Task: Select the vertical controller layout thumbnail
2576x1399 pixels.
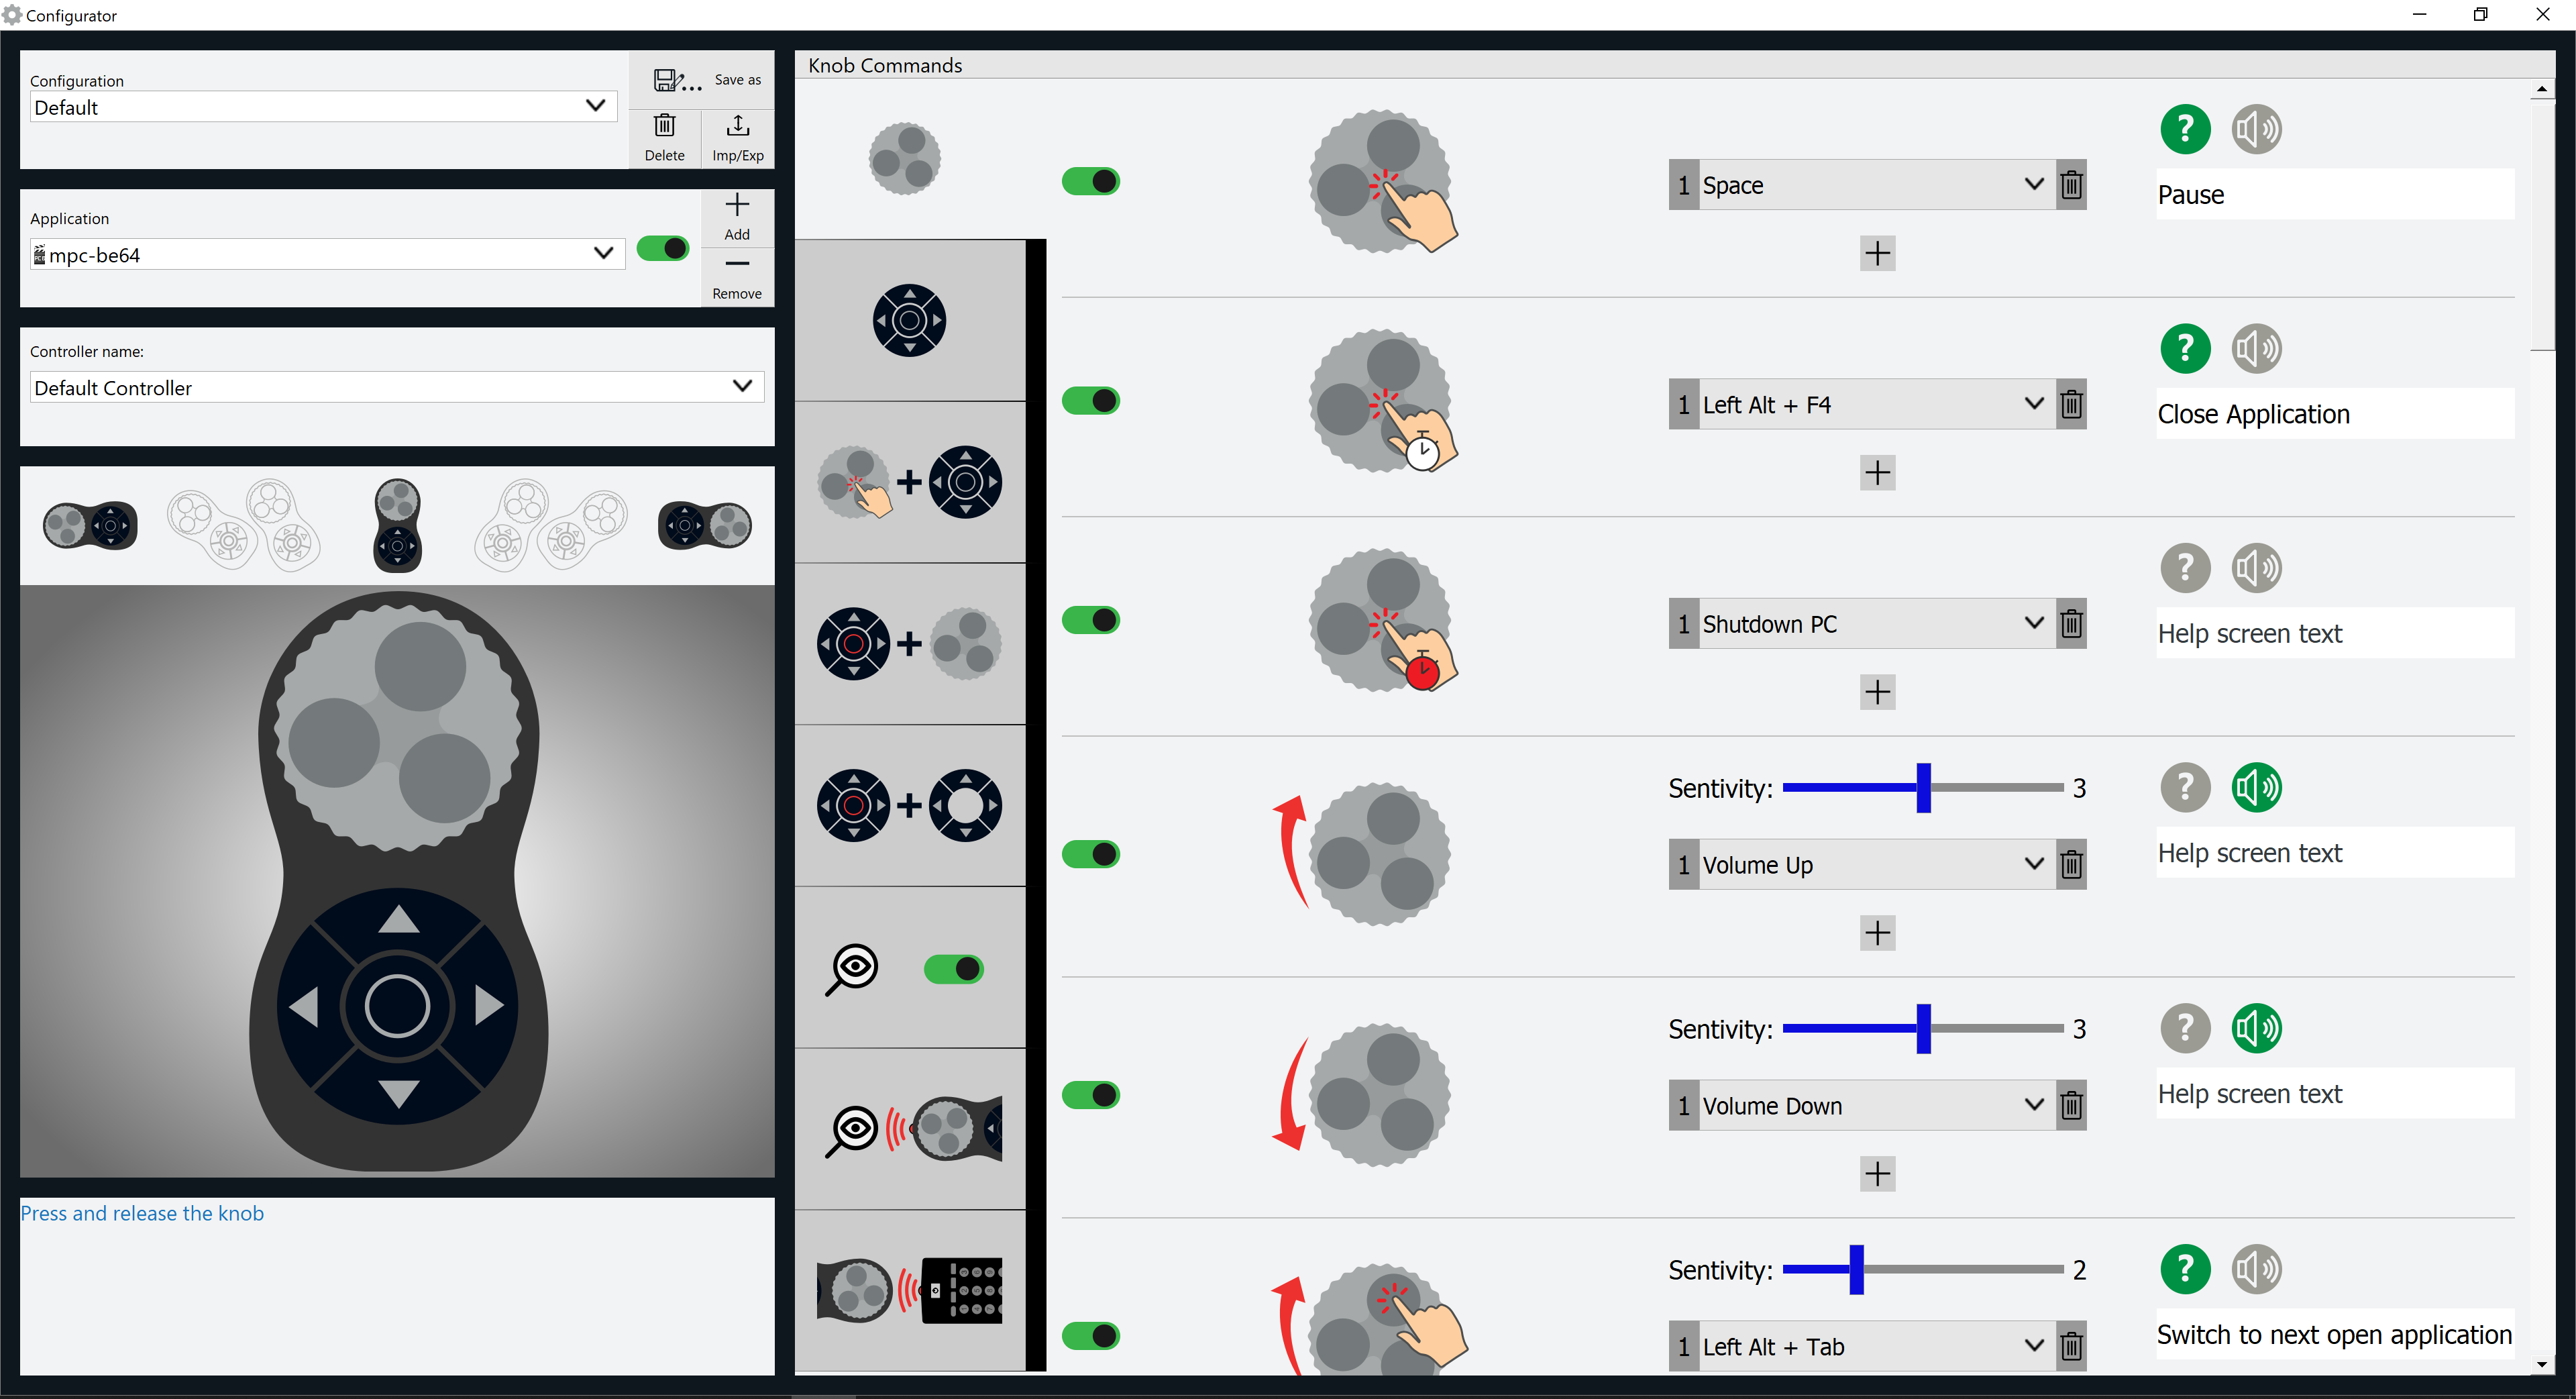Action: (397, 525)
